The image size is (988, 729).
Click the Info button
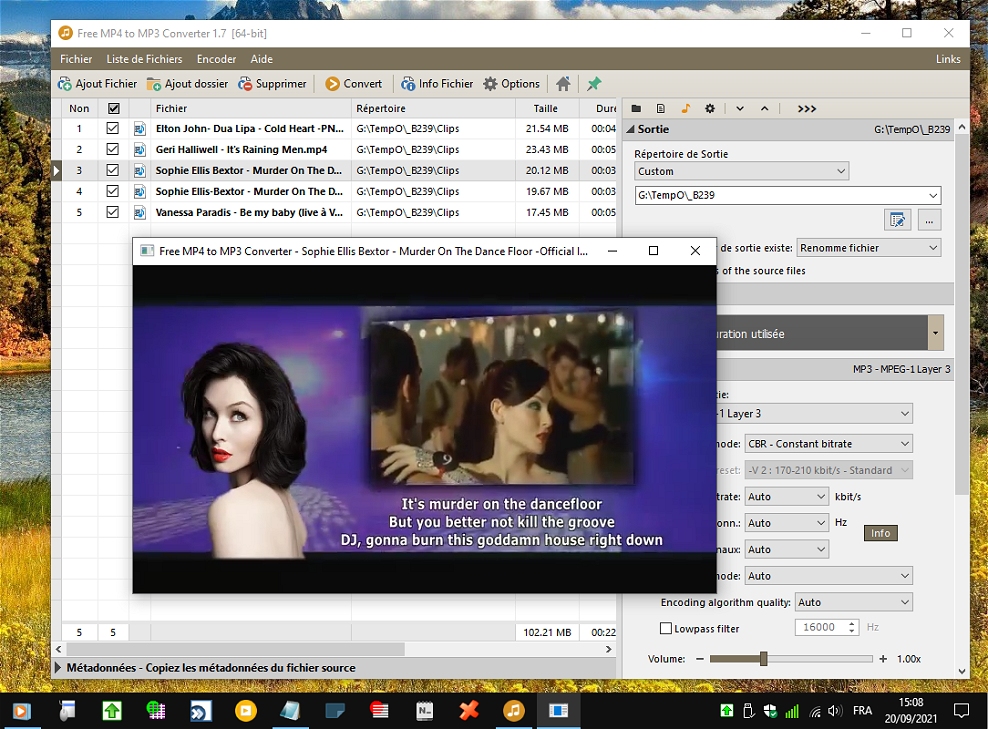click(880, 533)
